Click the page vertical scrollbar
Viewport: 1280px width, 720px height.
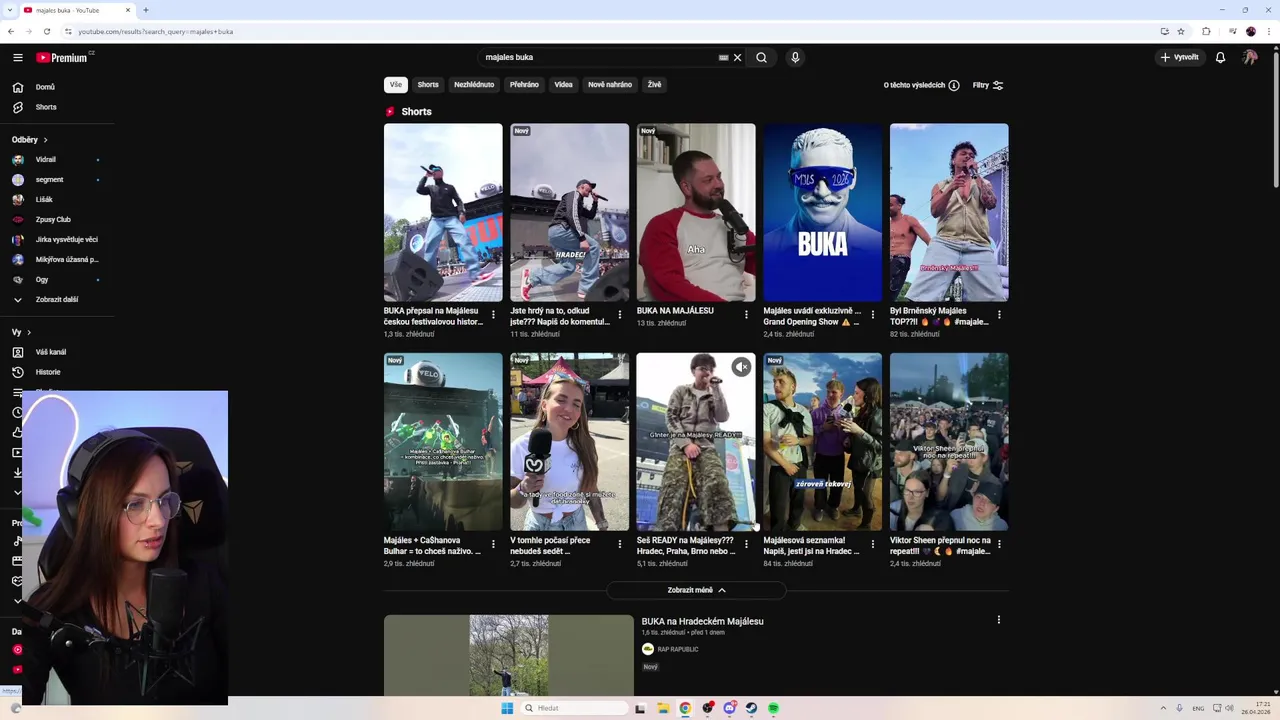[1275, 120]
